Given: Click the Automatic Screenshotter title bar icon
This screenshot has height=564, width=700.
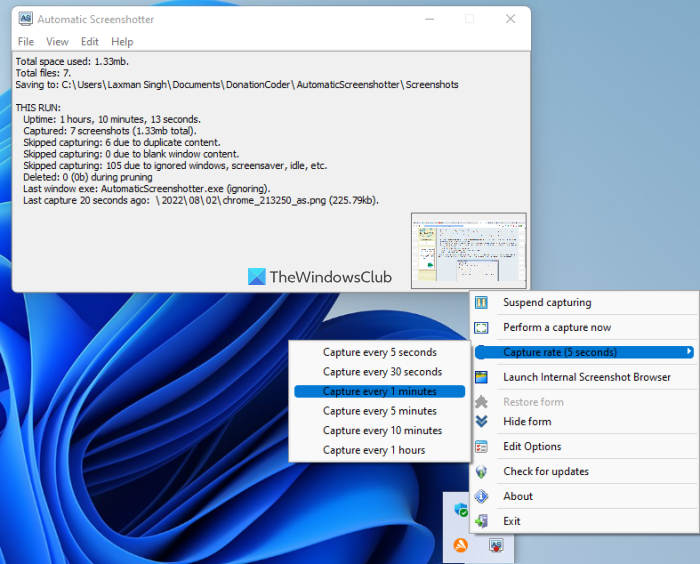Looking at the screenshot, I should click(25, 19).
